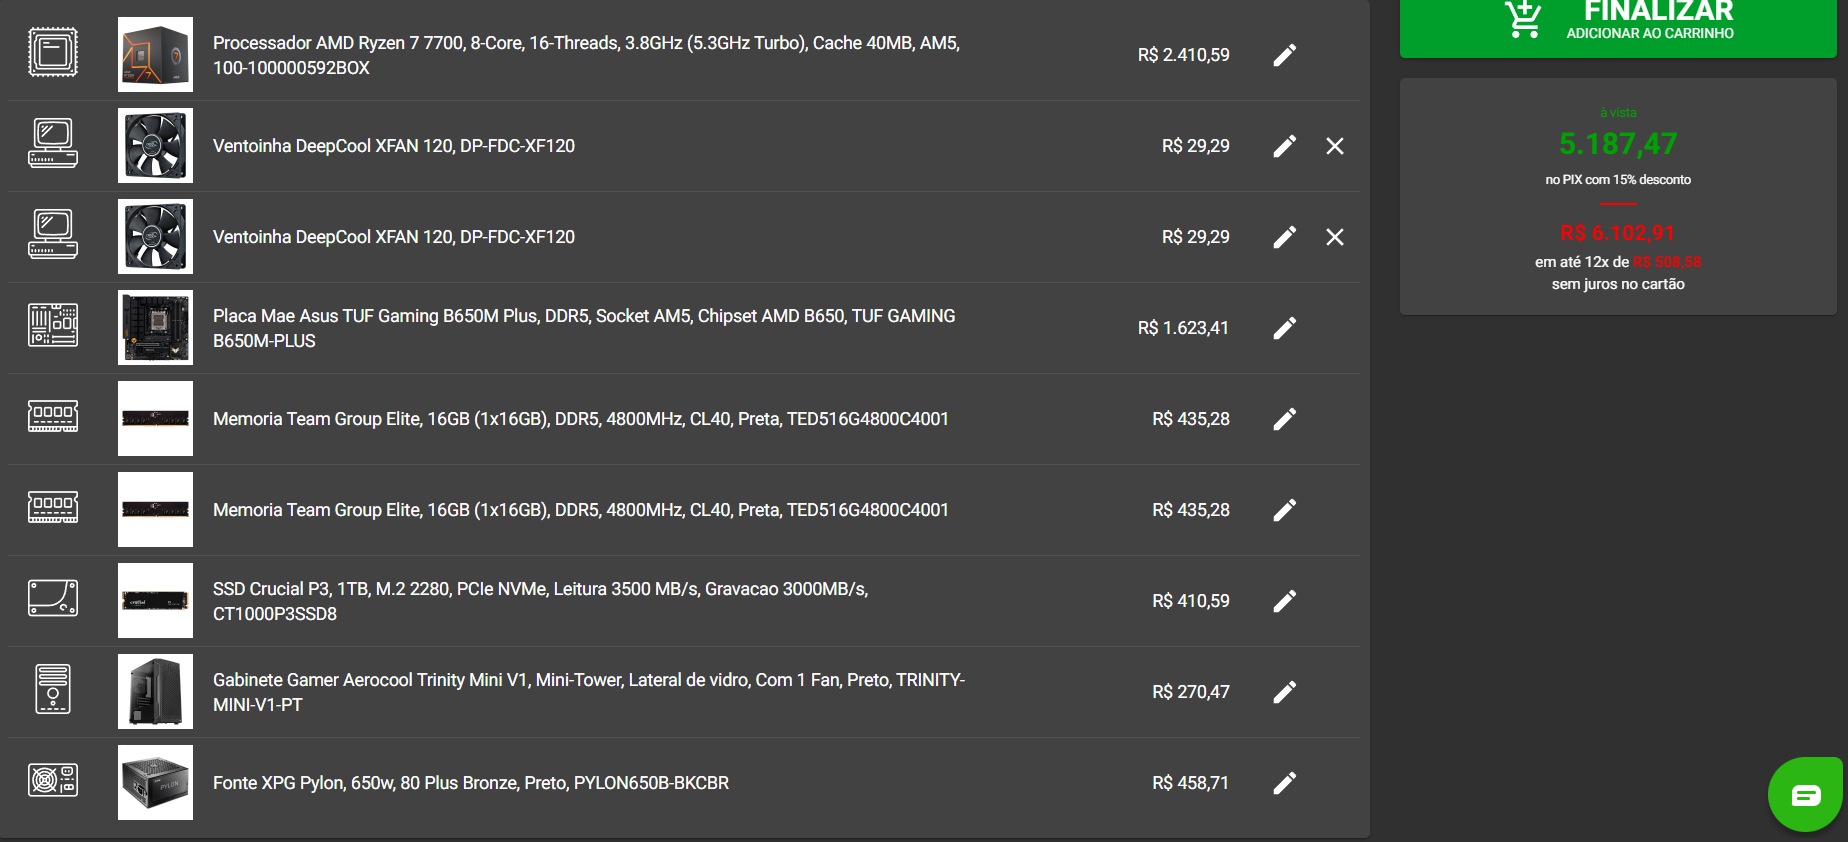Edit the SSD Crucial P3 1TB item

(1285, 601)
